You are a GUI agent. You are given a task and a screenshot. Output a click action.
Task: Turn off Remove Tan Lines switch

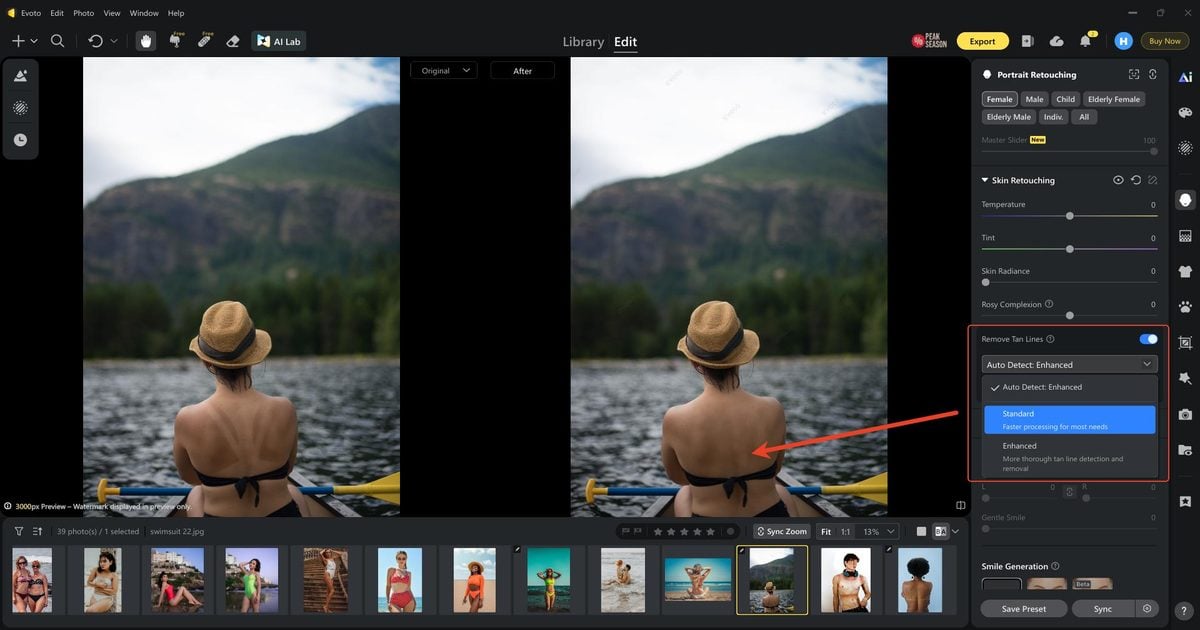[x=1148, y=339]
